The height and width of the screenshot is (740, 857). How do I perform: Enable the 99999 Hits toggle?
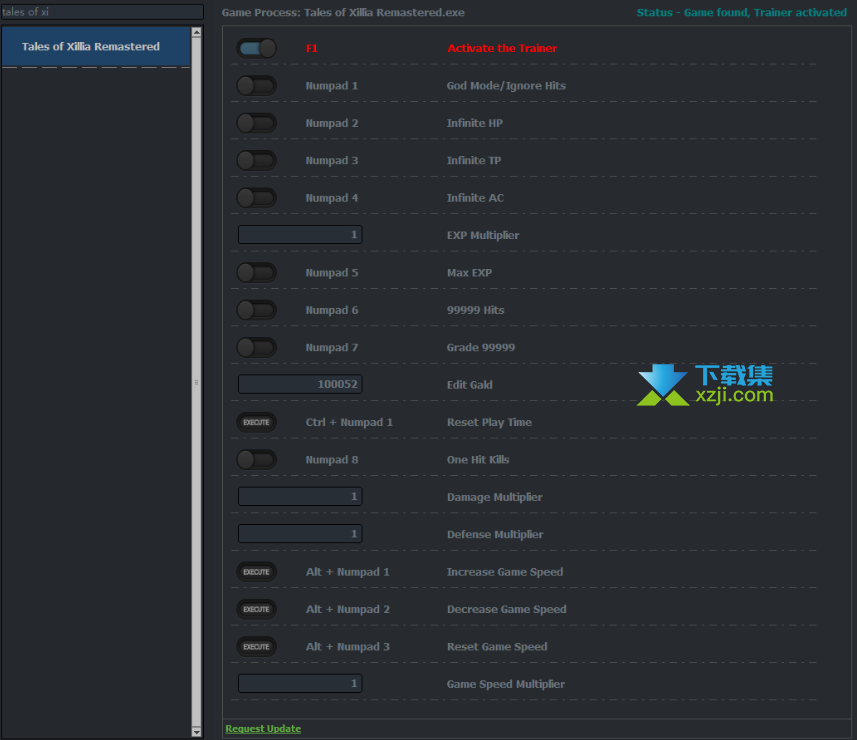pos(257,310)
